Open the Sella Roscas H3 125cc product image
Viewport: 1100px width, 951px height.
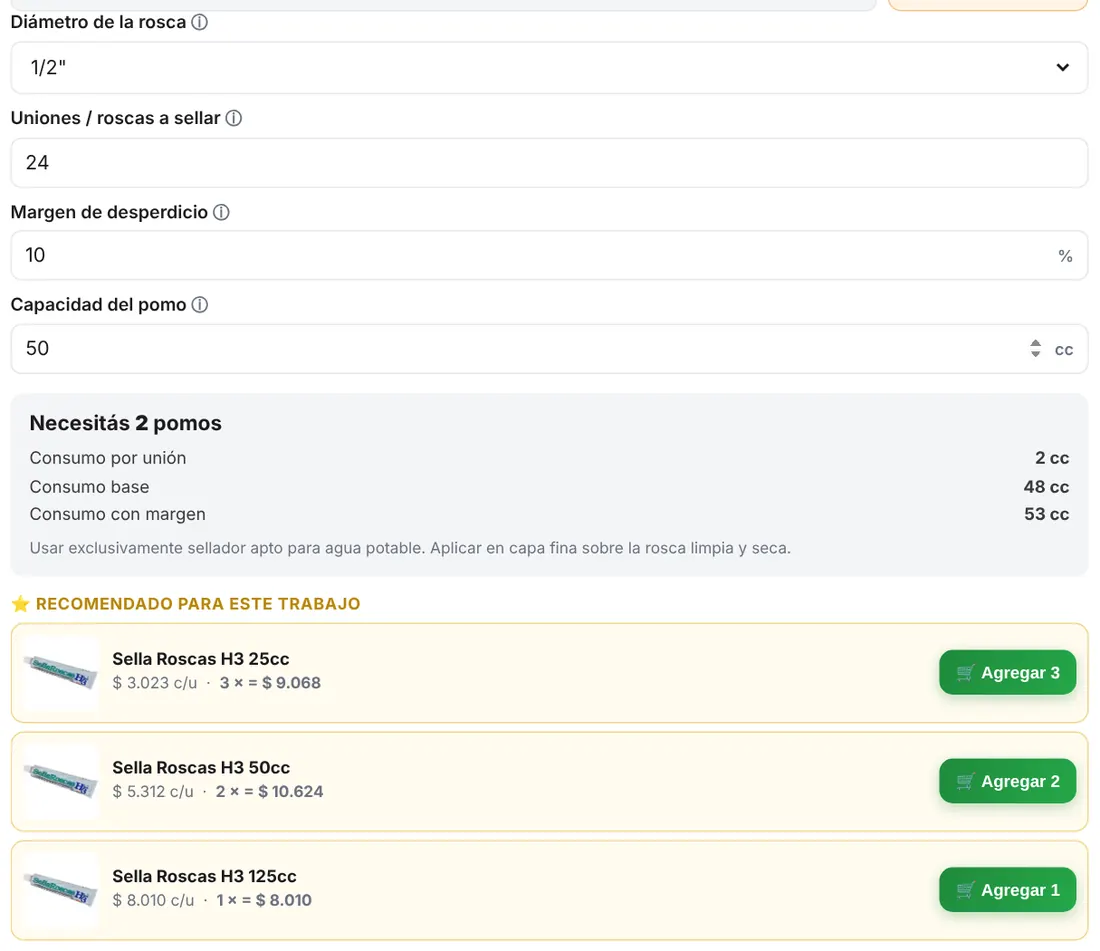point(61,890)
